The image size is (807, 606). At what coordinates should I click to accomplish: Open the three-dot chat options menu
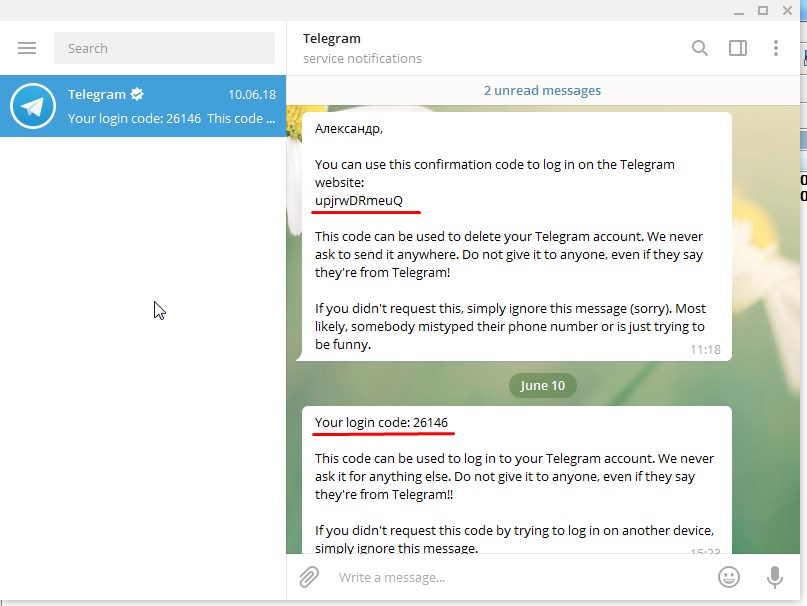pos(776,48)
